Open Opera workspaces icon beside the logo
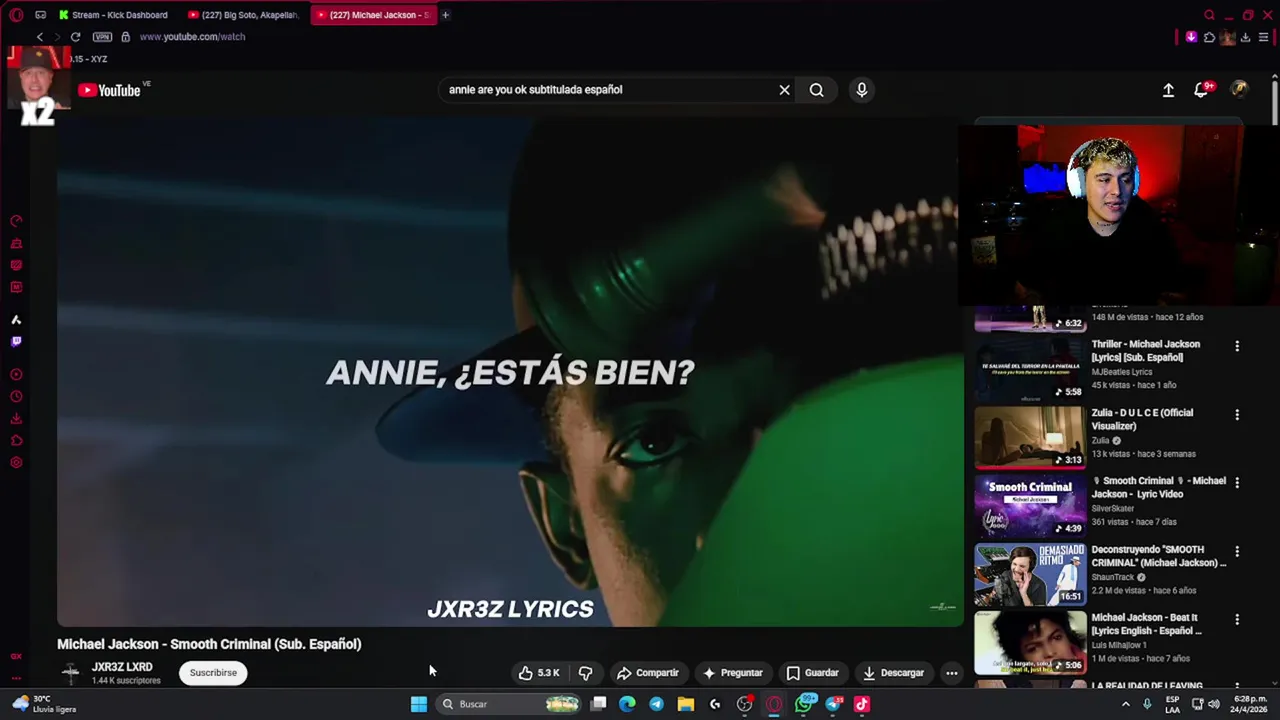The width and height of the screenshot is (1280, 720). [x=40, y=15]
